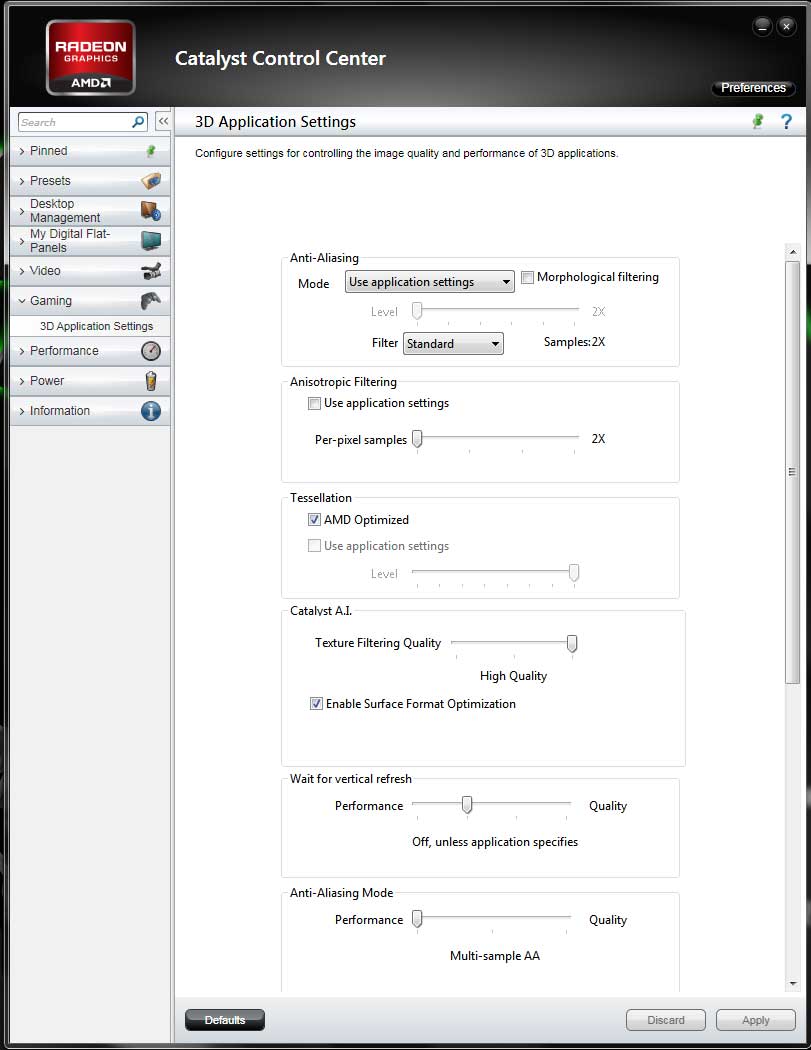Minimize the Catalyst Control Center window
The width and height of the screenshot is (811, 1050).
762,27
